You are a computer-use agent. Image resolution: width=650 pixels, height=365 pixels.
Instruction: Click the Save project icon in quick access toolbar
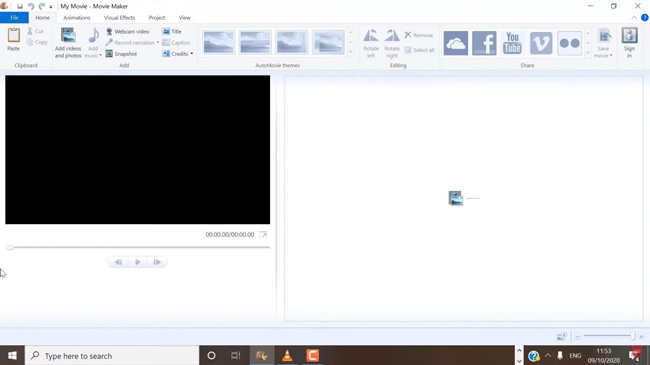point(19,6)
